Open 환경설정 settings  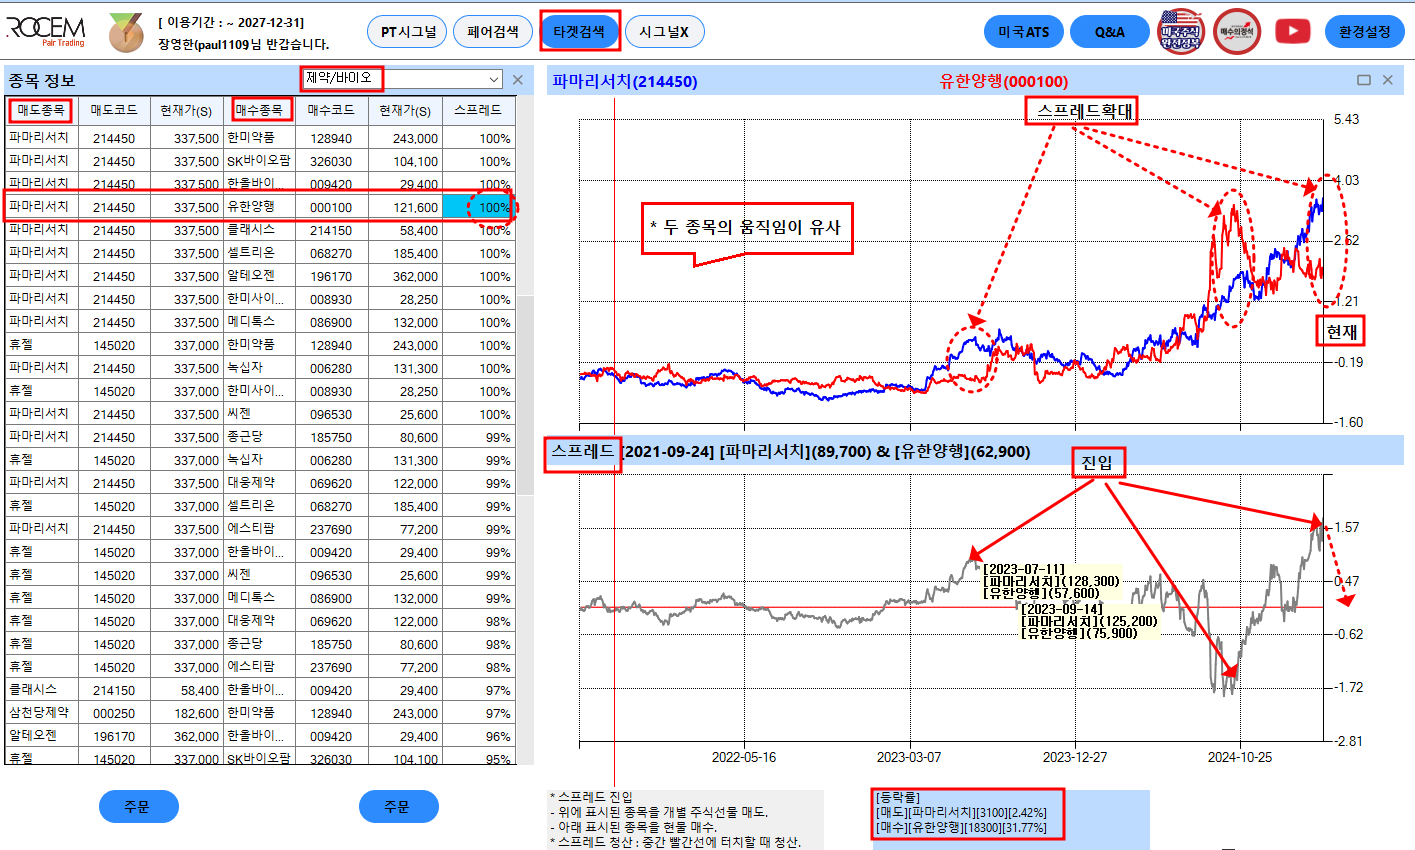1365,32
